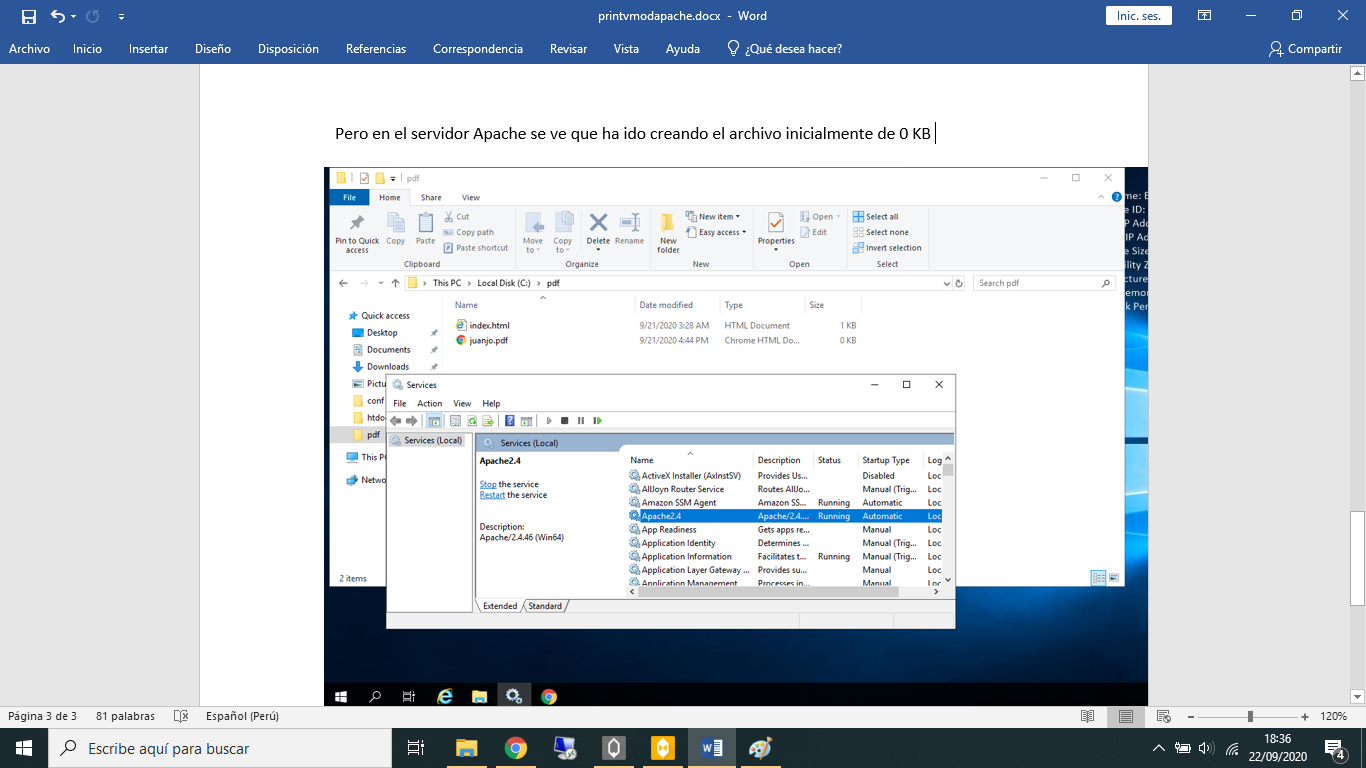The width and height of the screenshot is (1366, 768).
Task: Click the Español (Perú) language indicator
Action: pyautogui.click(x=242, y=716)
